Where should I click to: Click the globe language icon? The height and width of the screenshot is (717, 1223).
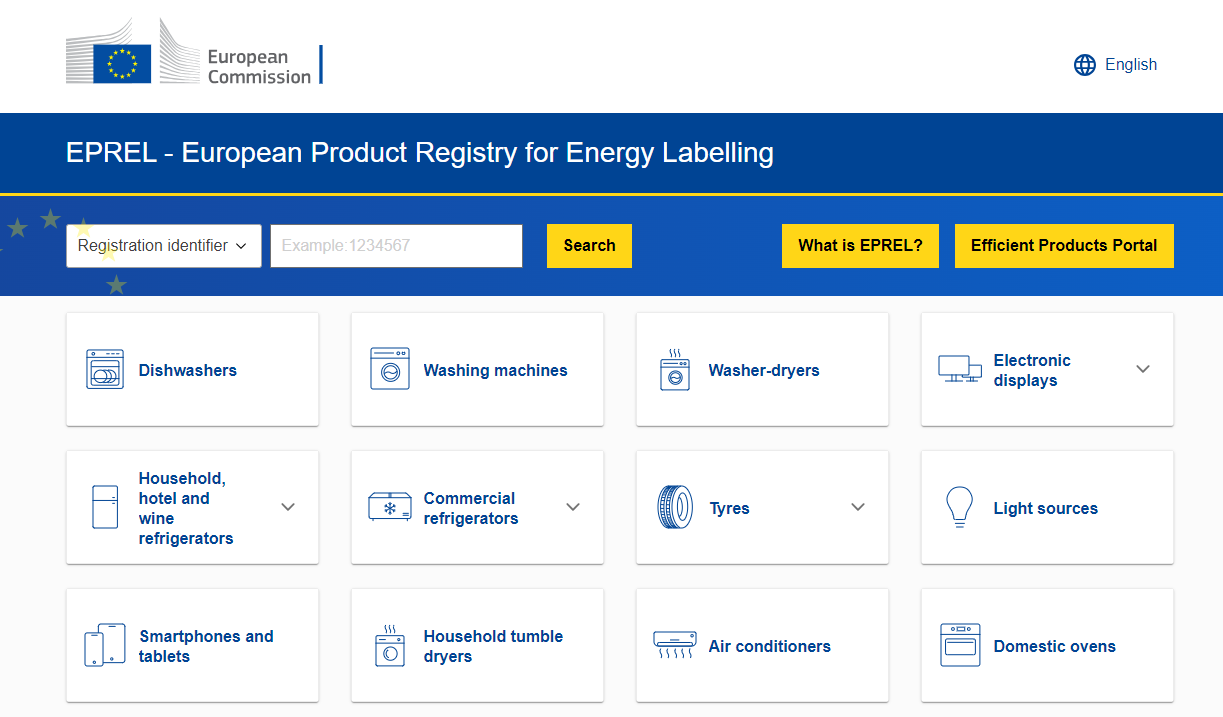click(x=1085, y=65)
